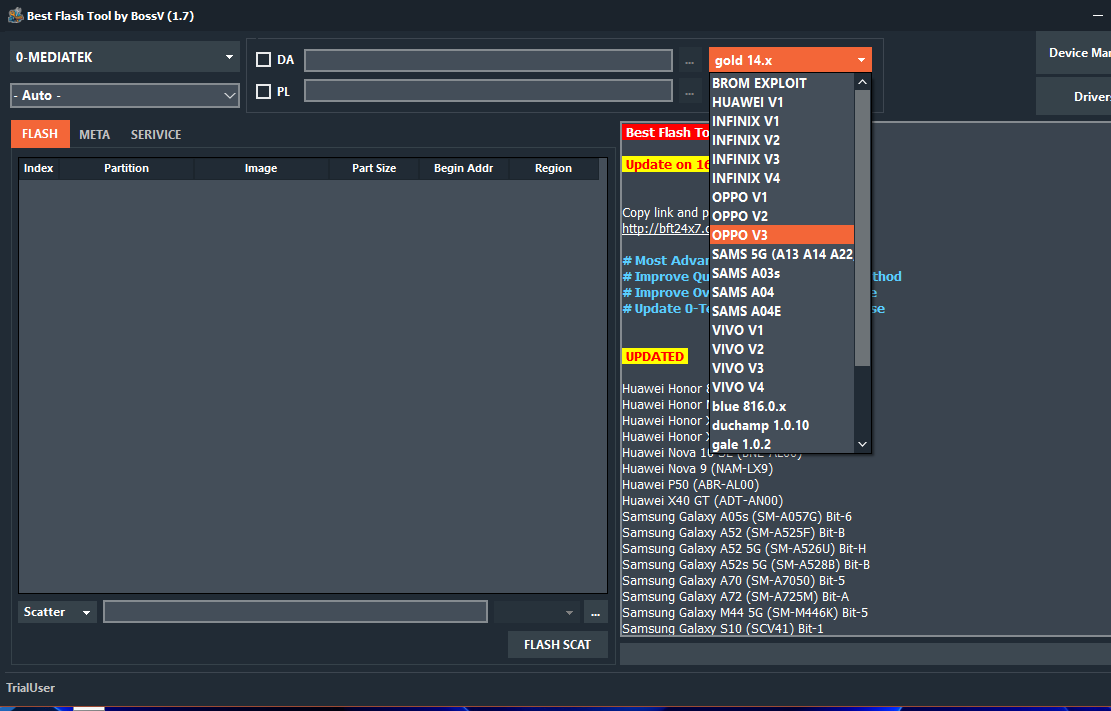
Task: Click the dropdown list scrollbar thumb
Action: point(862,228)
